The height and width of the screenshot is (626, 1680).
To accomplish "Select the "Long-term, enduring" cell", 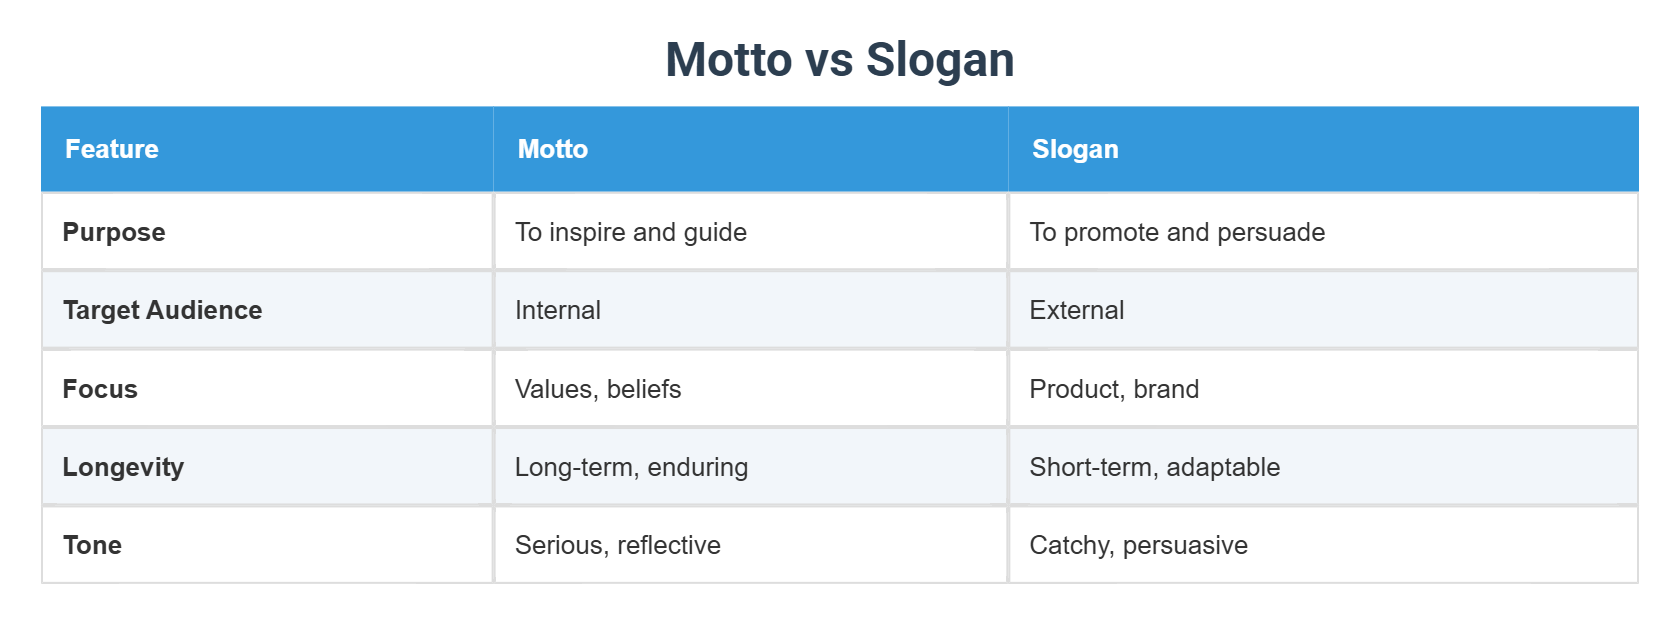I will coord(631,467).
